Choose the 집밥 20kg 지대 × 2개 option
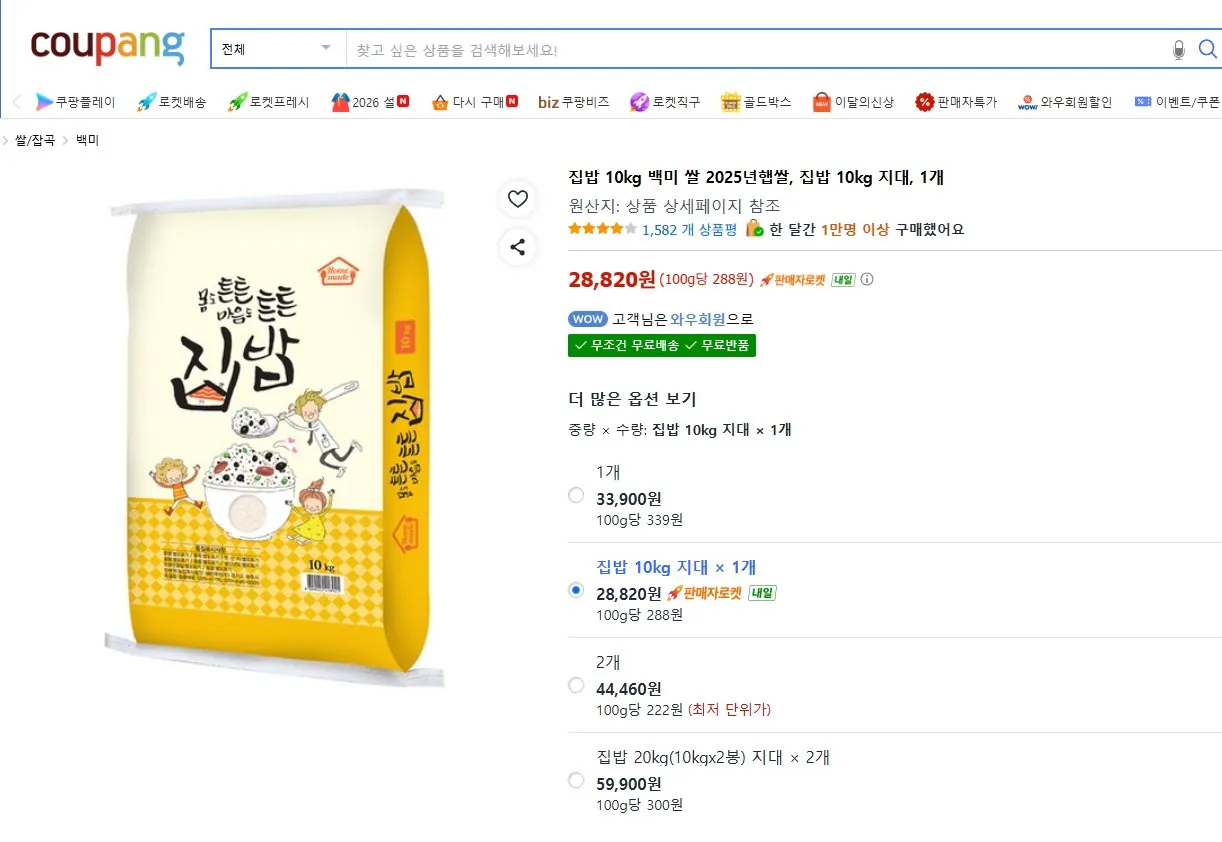The width and height of the screenshot is (1222, 842). [576, 781]
